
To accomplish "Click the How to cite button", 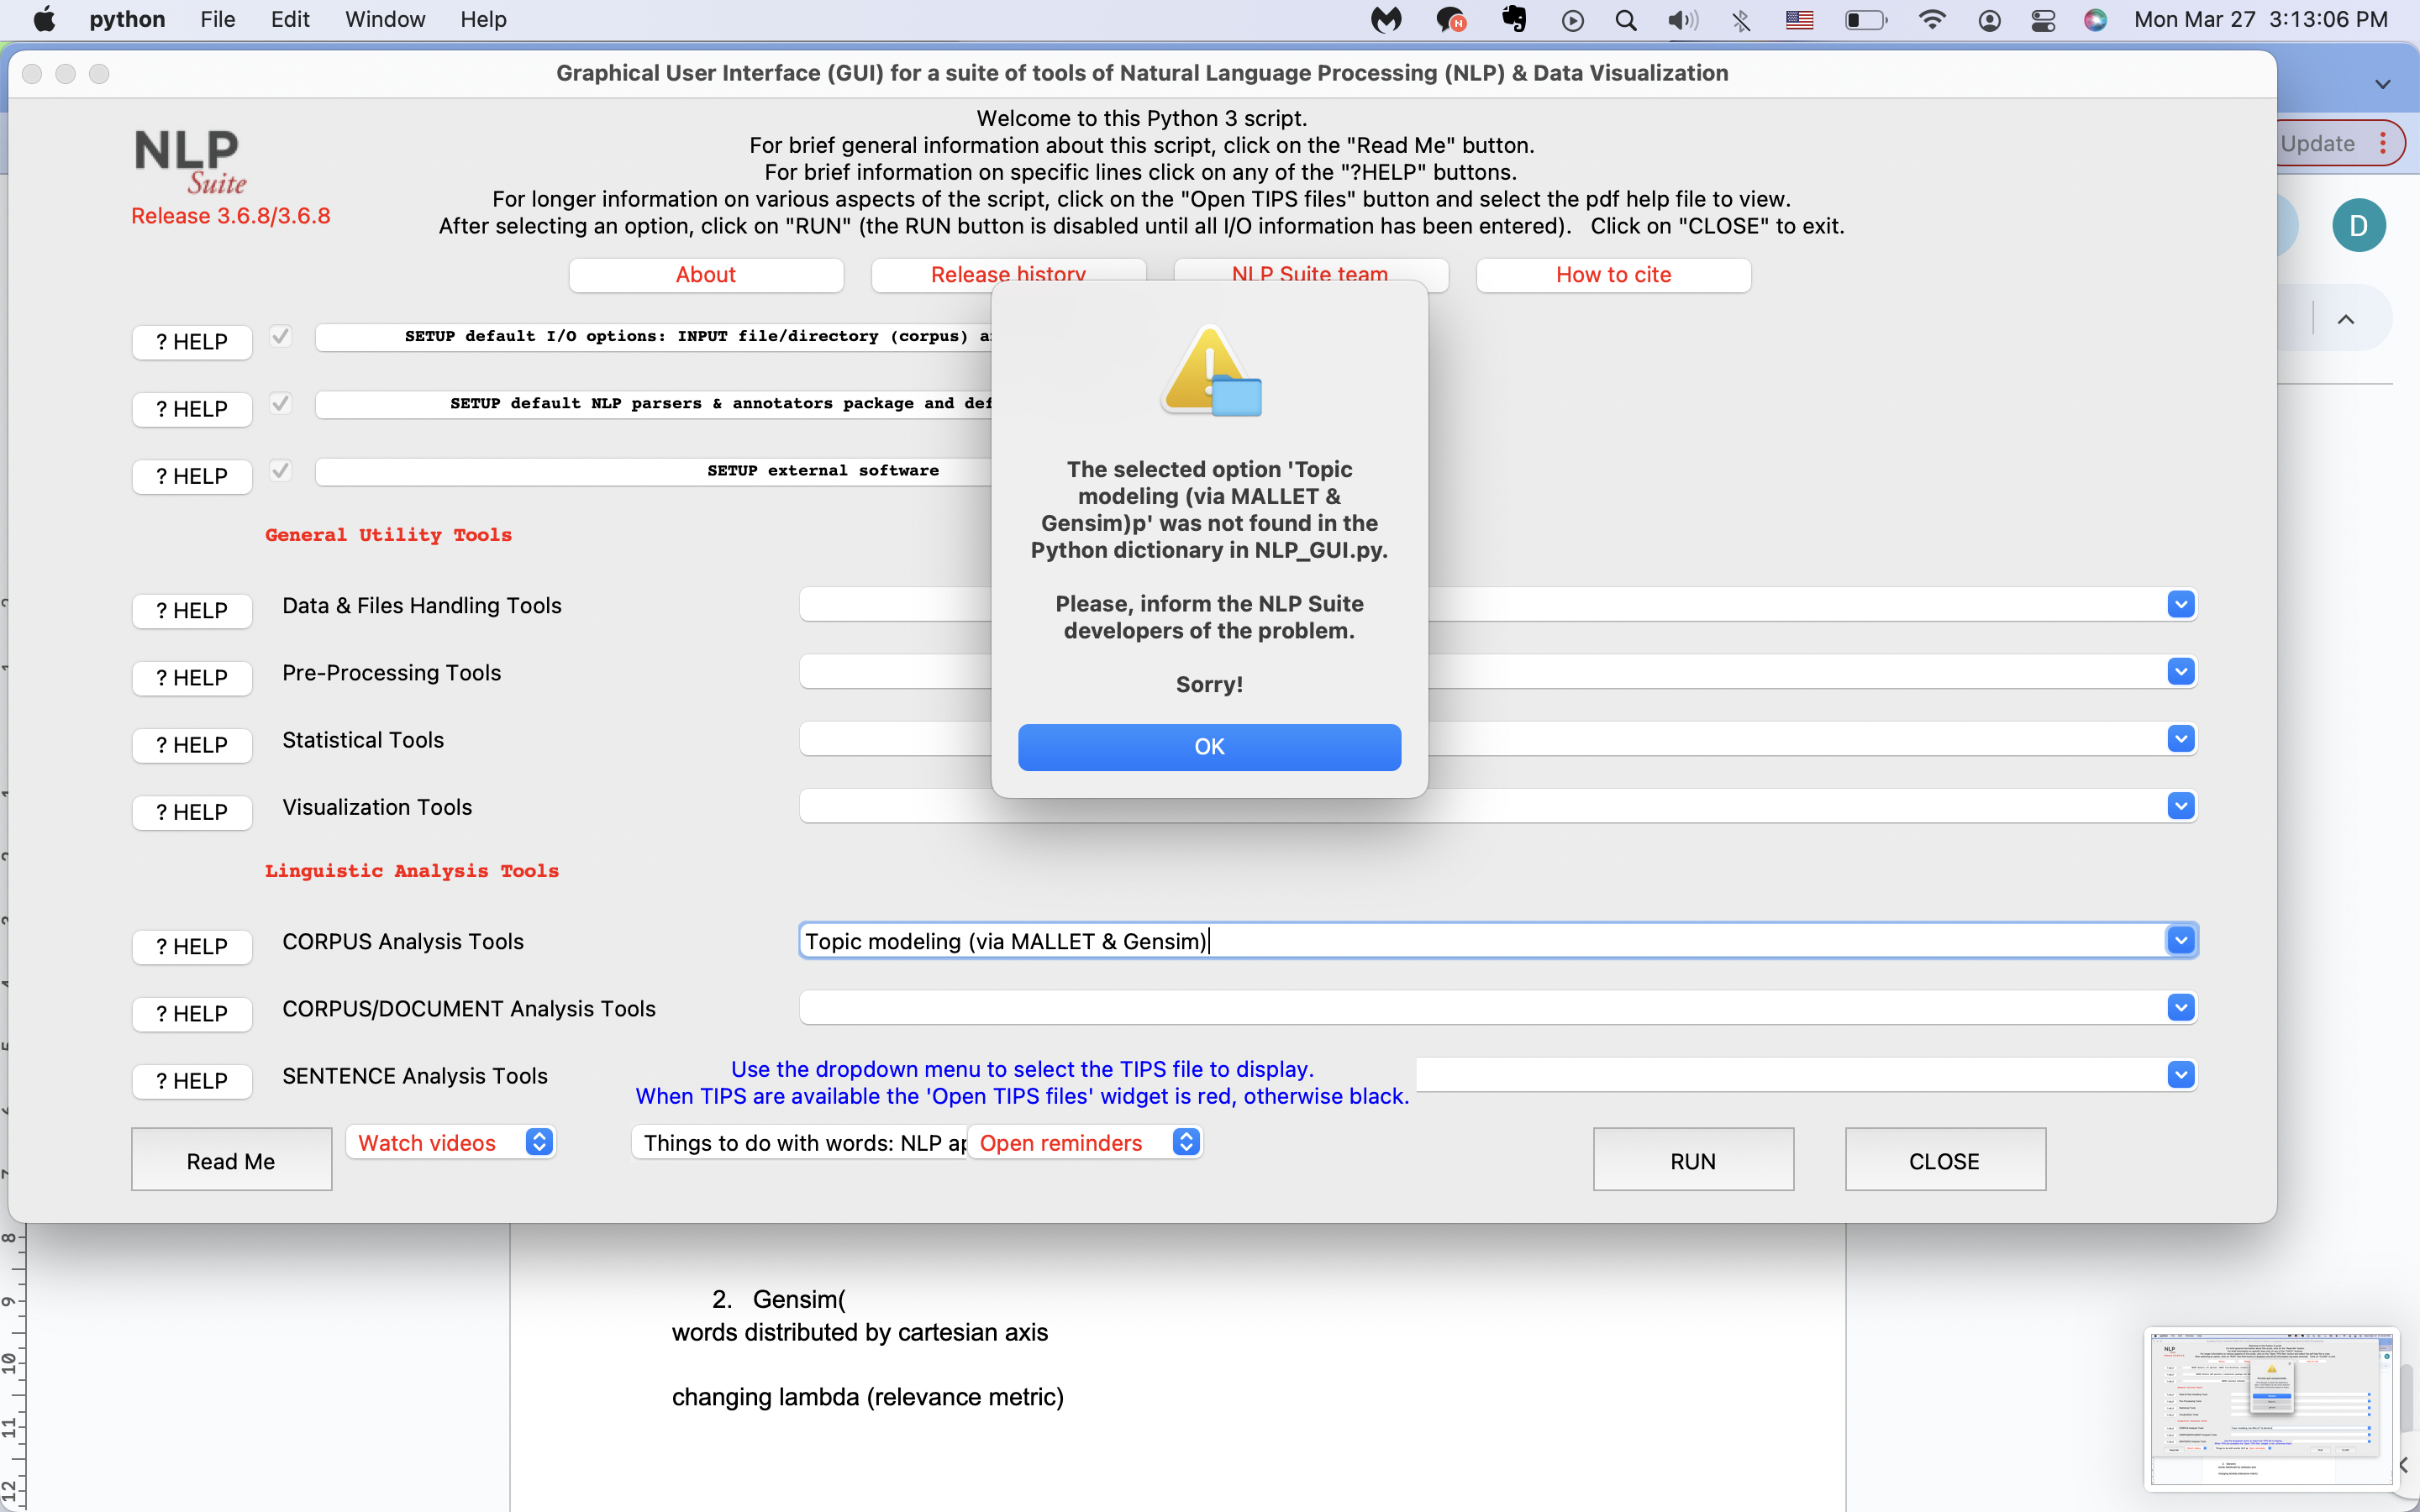I will 1613,275.
